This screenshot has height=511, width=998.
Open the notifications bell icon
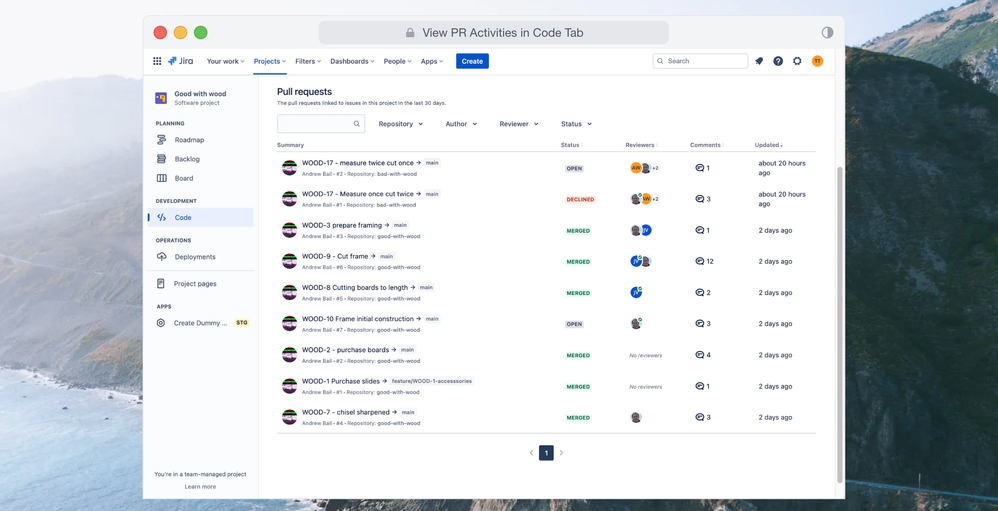pyautogui.click(x=759, y=61)
